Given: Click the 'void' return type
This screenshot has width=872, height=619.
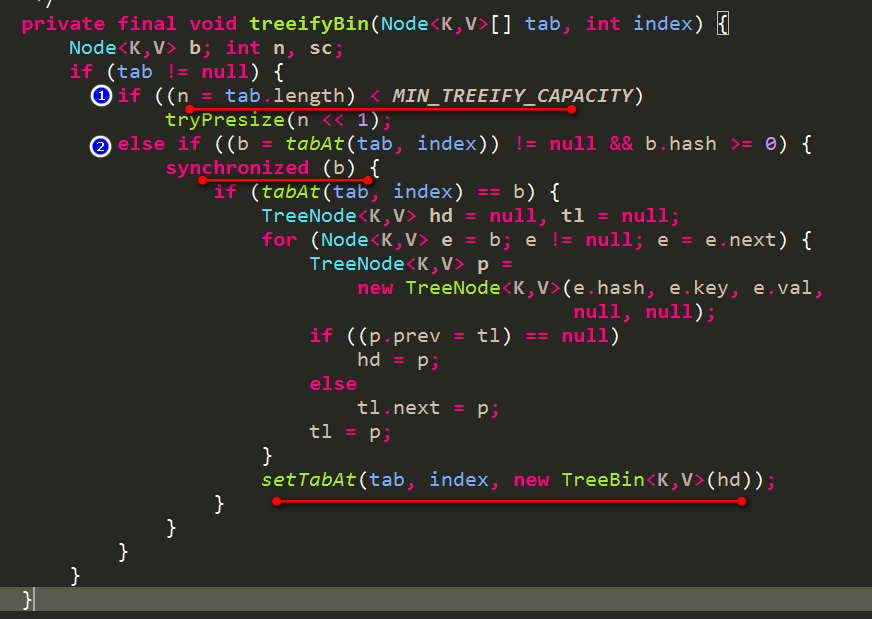Looking at the screenshot, I should coord(213,24).
